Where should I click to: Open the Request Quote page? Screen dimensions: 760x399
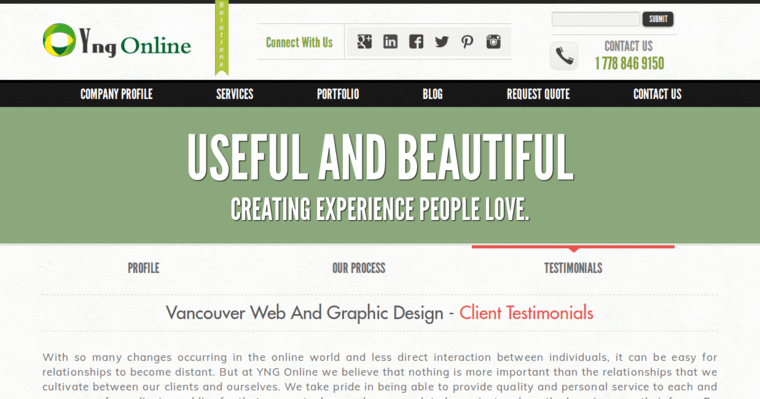[538, 94]
